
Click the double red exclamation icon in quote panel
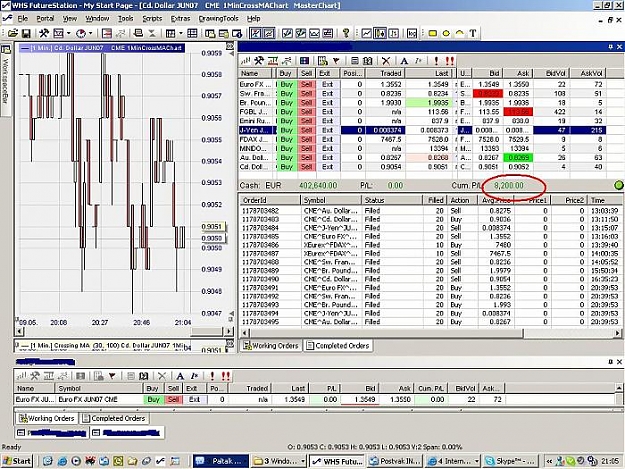click(x=450, y=61)
